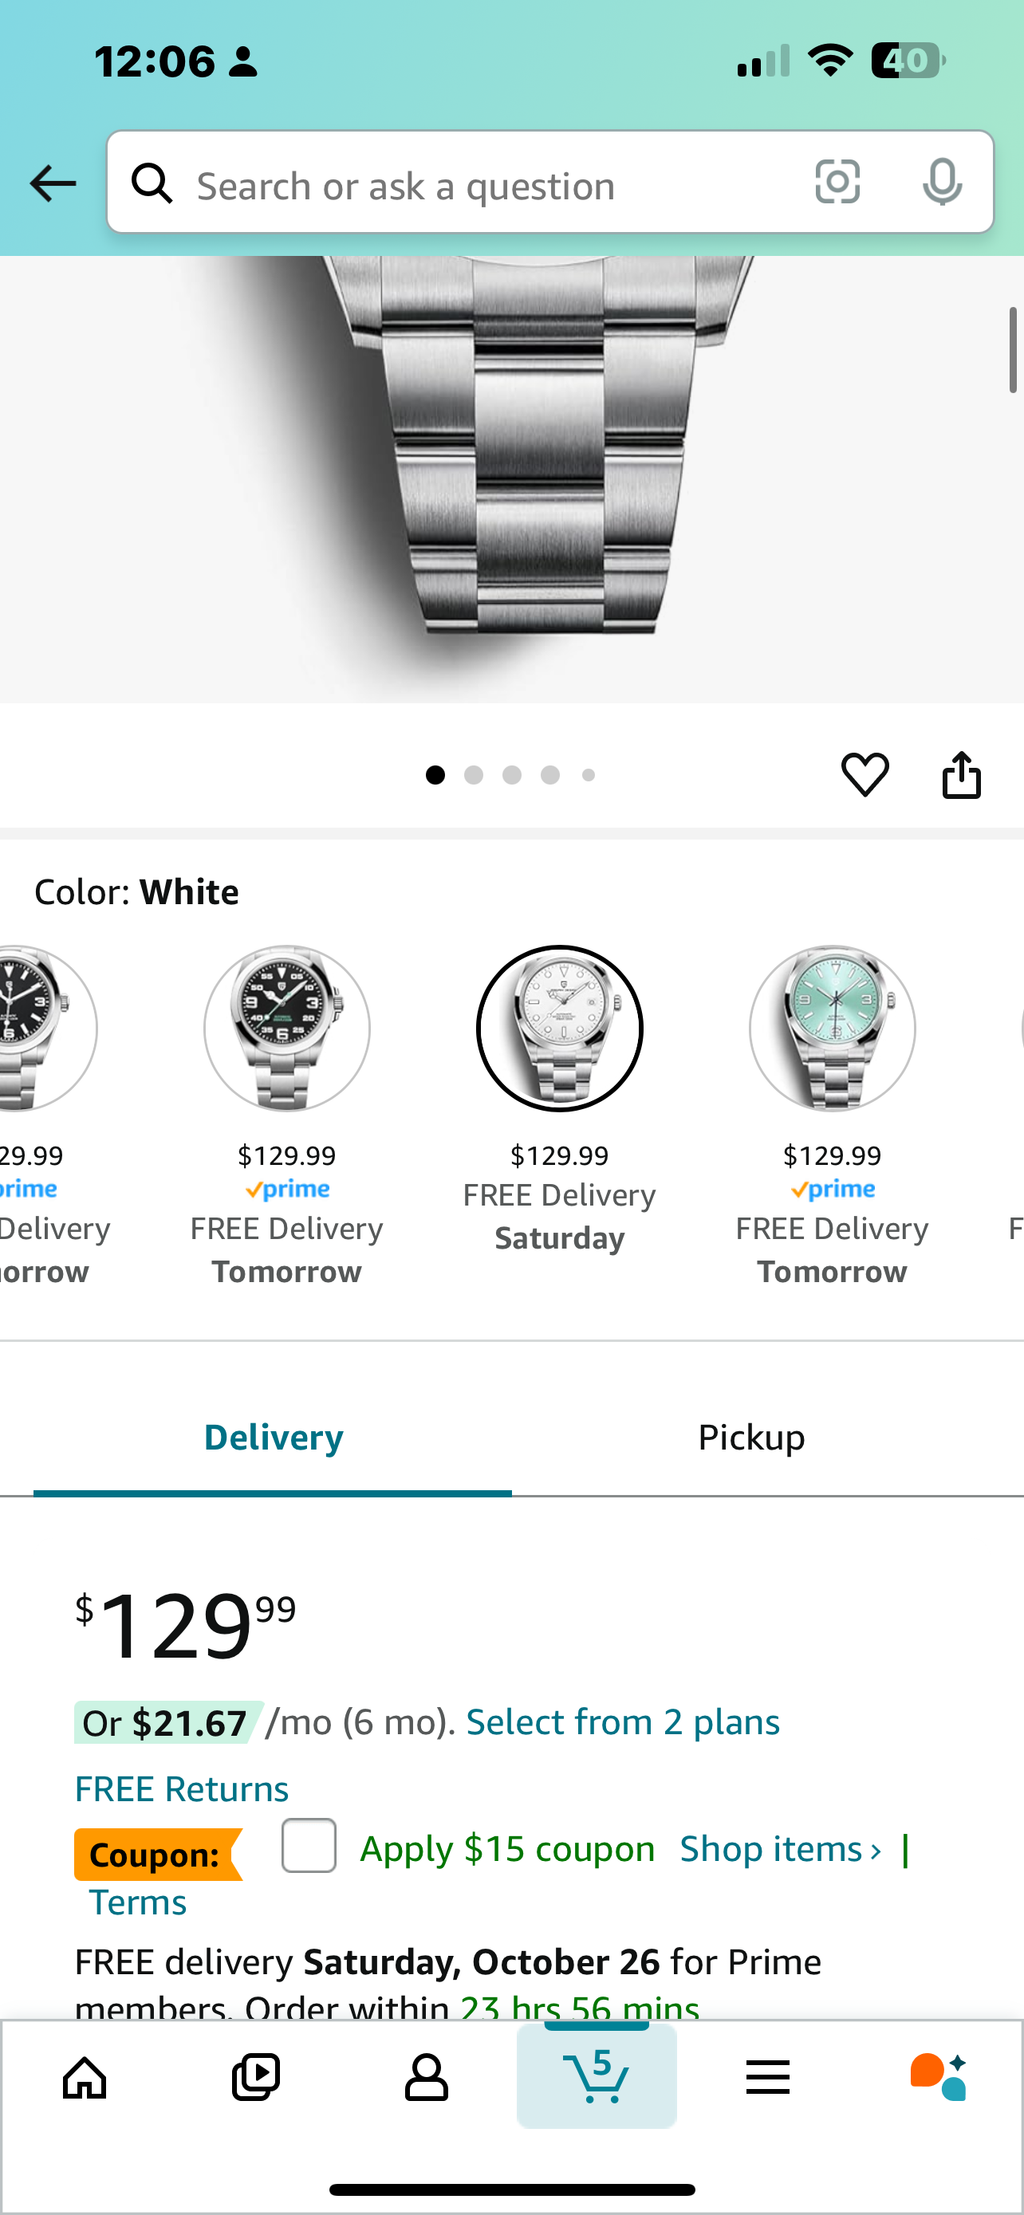Expand Shop items chevron link
The image size is (1024, 2215).
pyautogui.click(x=780, y=1849)
